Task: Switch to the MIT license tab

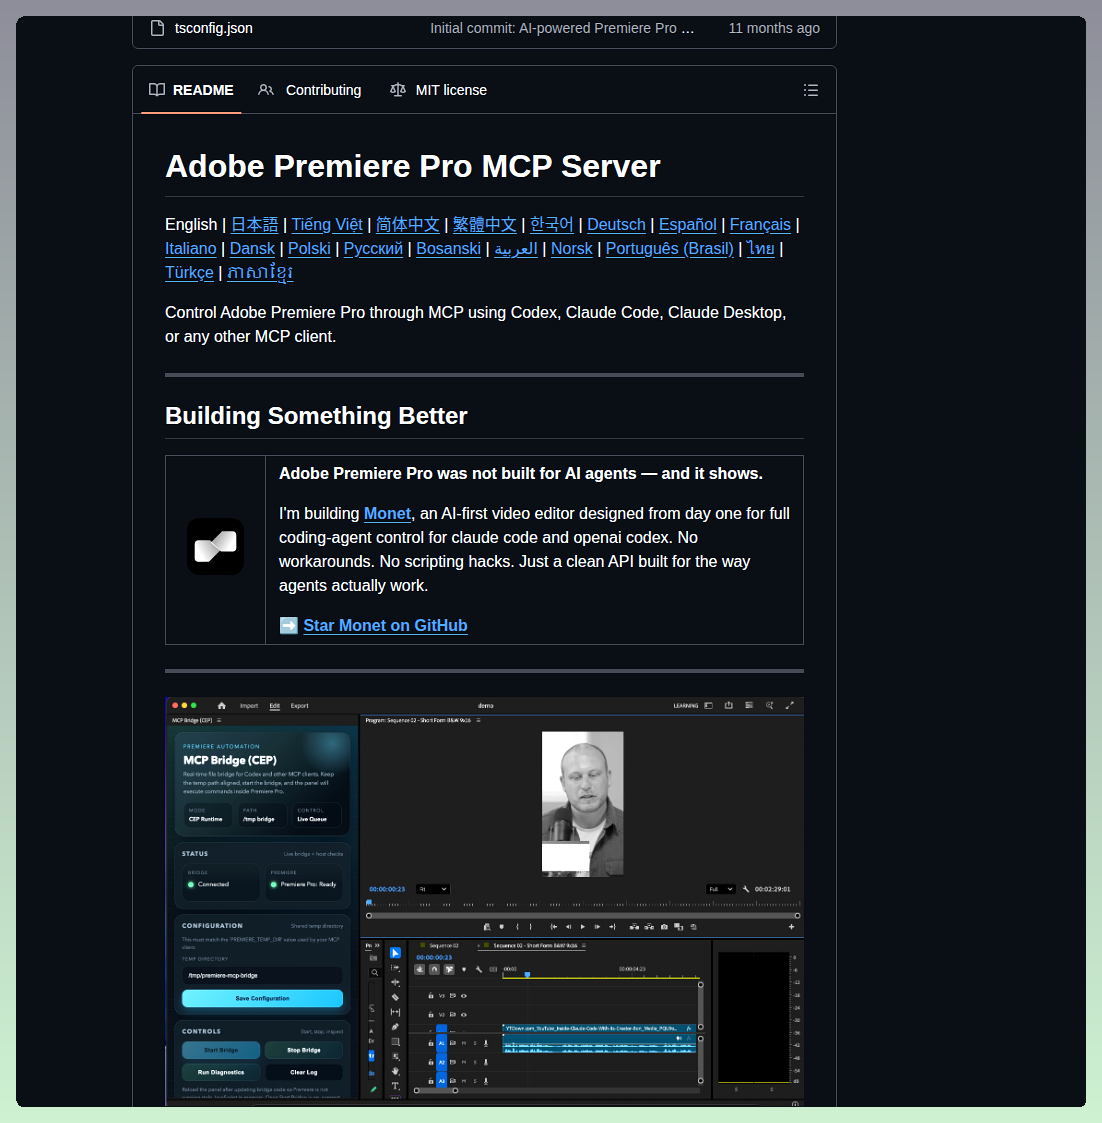Action: 438,90
